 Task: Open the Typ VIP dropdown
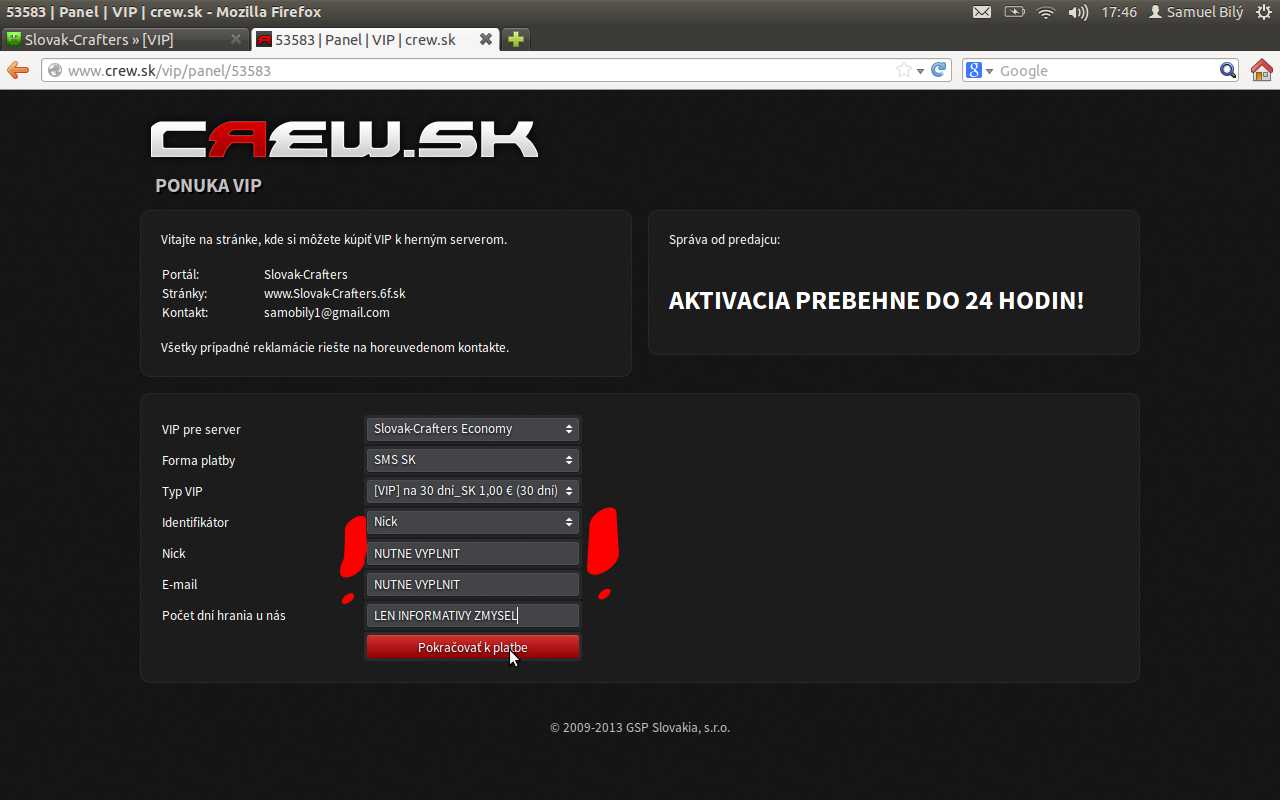(x=473, y=491)
